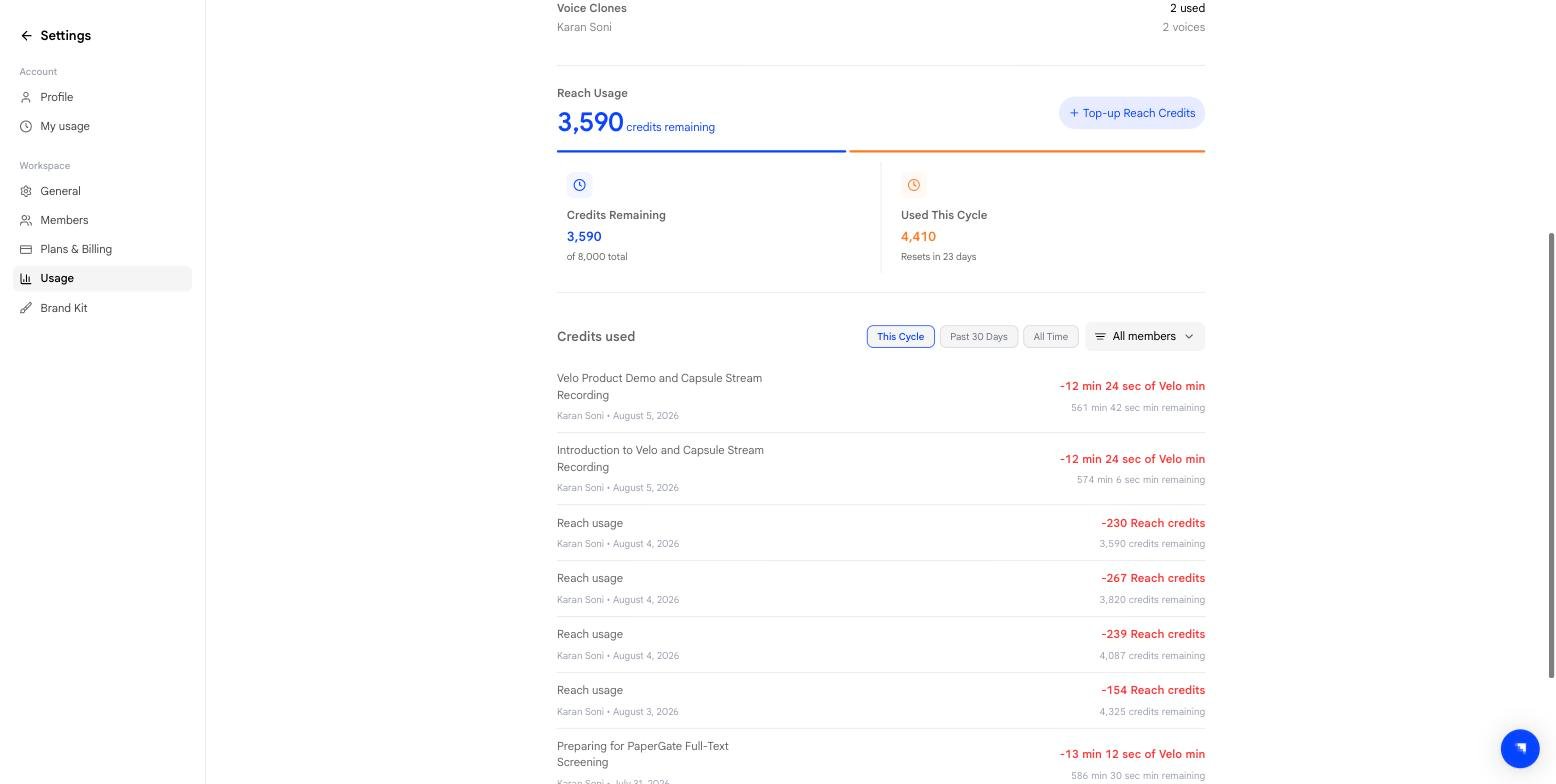Navigate to Plans & Billing

tap(102, 249)
